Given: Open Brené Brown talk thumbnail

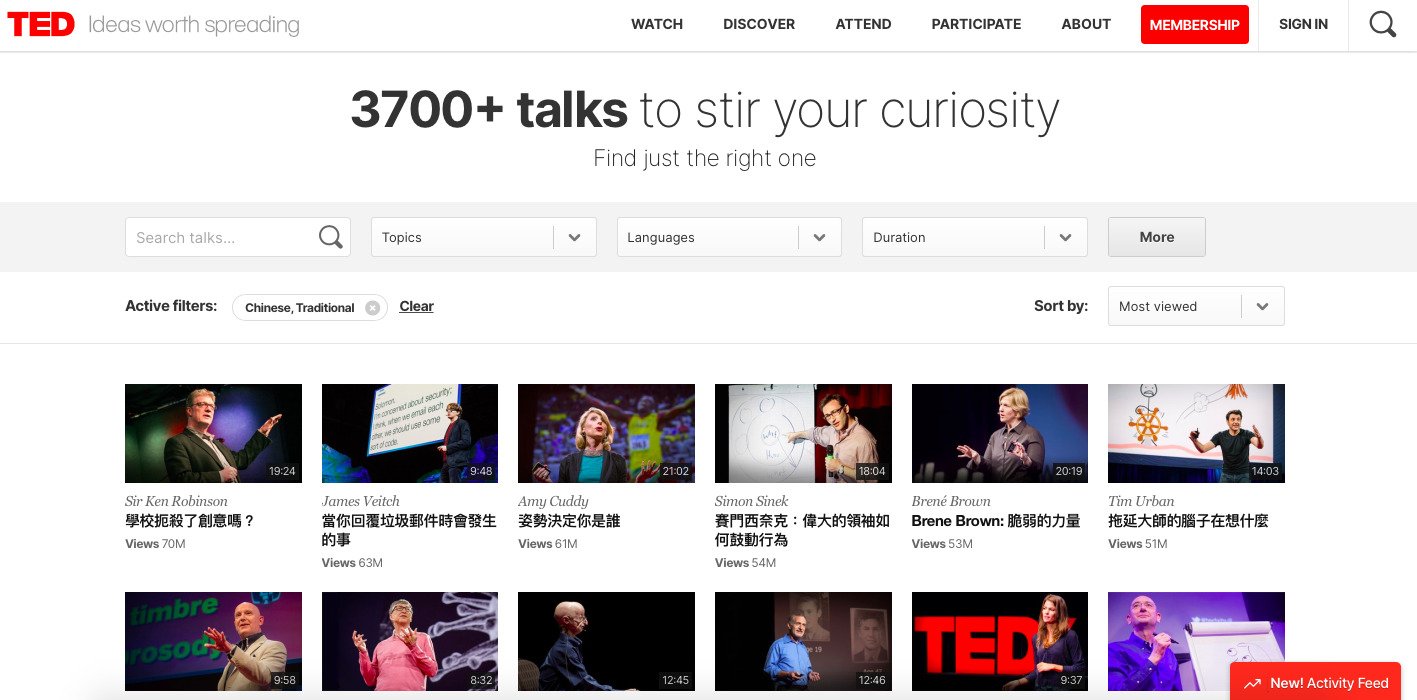Looking at the screenshot, I should 1000,433.
